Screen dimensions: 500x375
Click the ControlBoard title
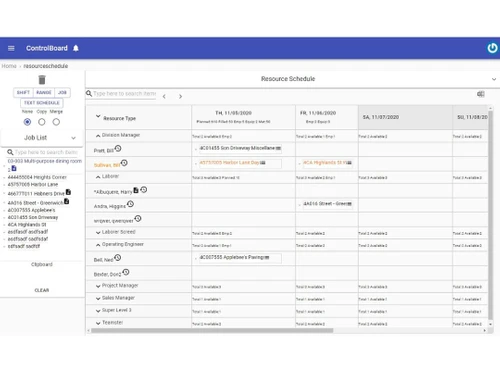tap(47, 48)
